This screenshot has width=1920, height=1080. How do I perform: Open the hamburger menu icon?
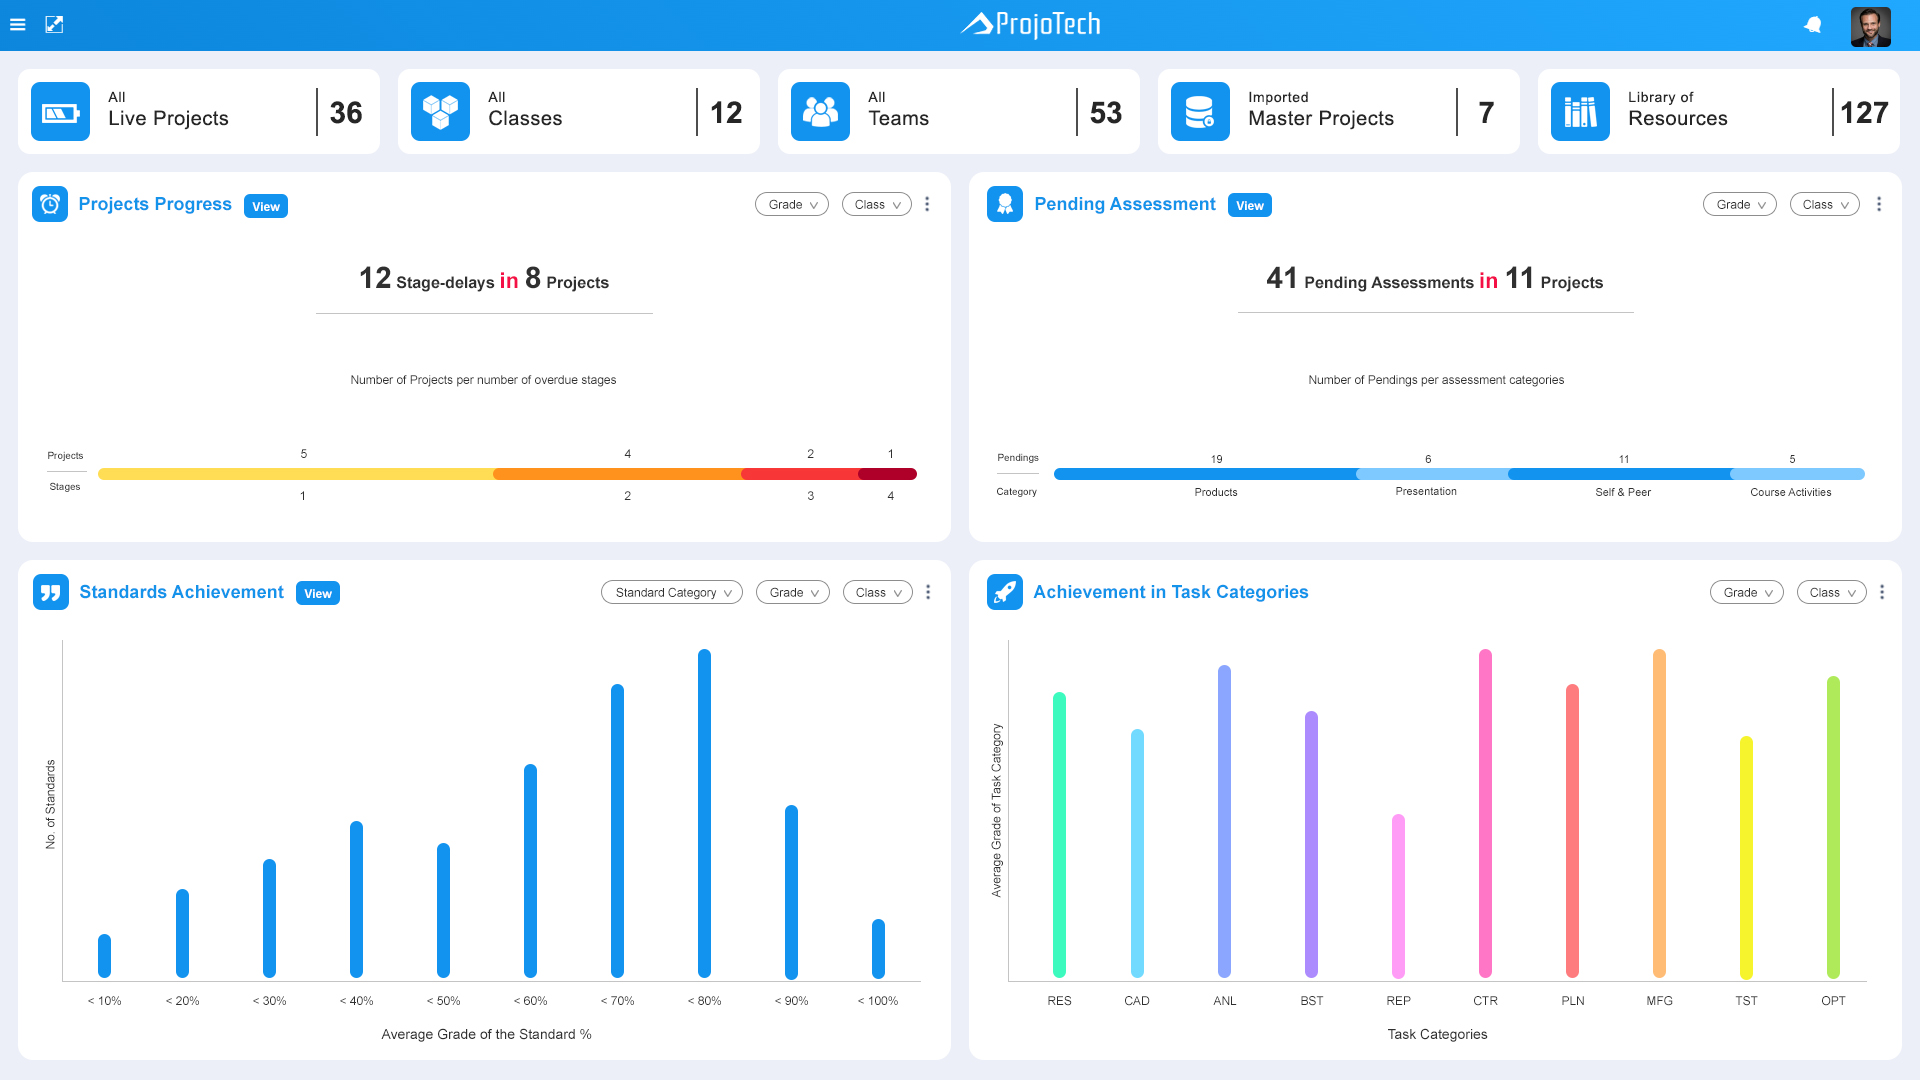click(17, 24)
